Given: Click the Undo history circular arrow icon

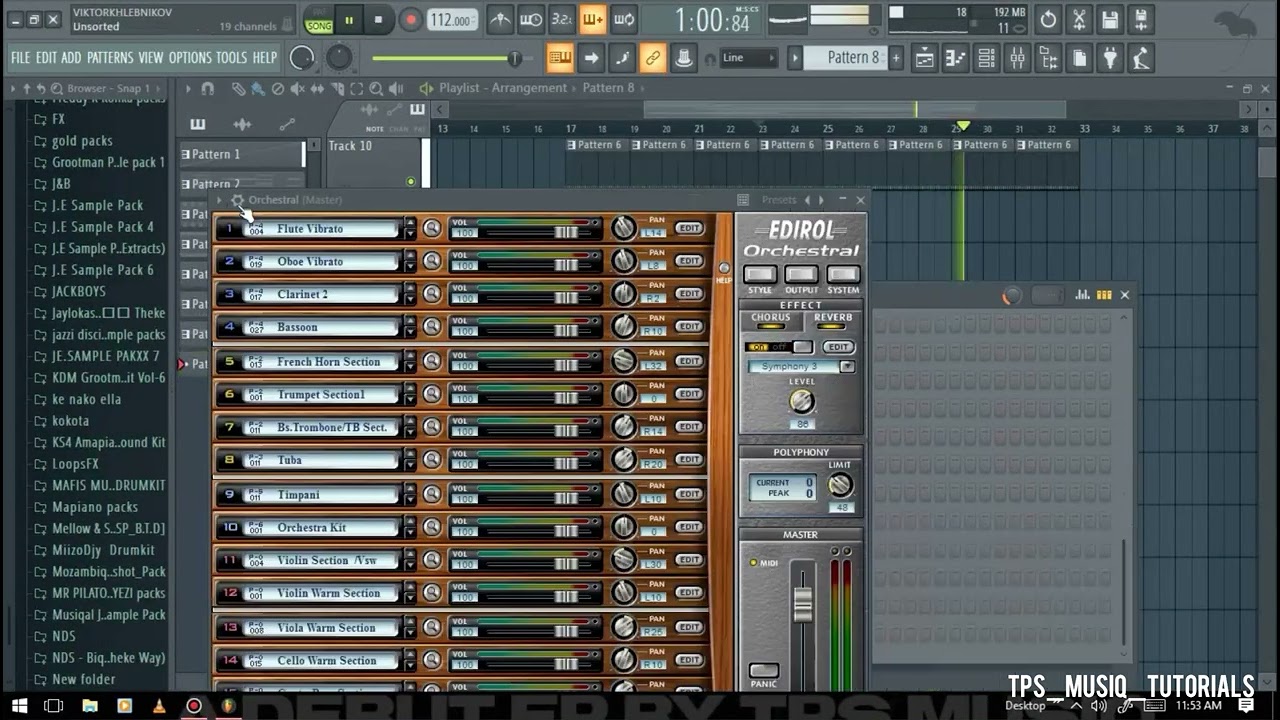Looking at the screenshot, I should (x=1048, y=19).
